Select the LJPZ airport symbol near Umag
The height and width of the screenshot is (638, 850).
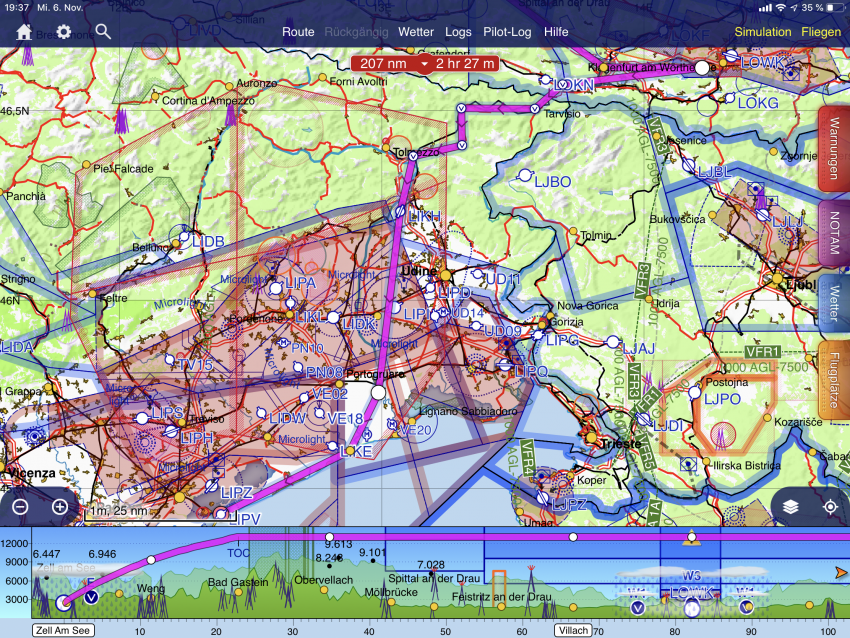542,497
